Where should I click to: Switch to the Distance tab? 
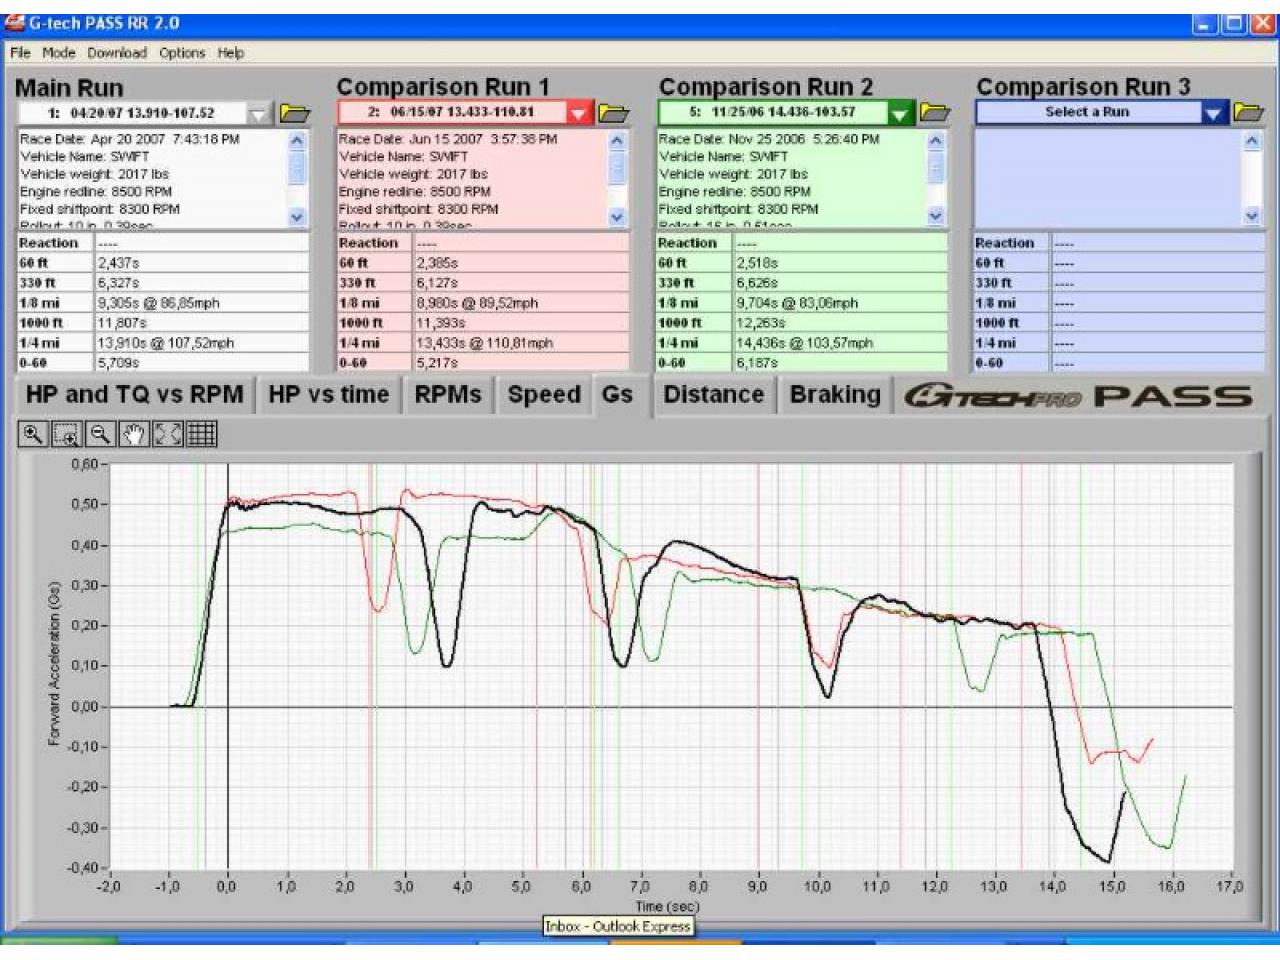point(714,394)
